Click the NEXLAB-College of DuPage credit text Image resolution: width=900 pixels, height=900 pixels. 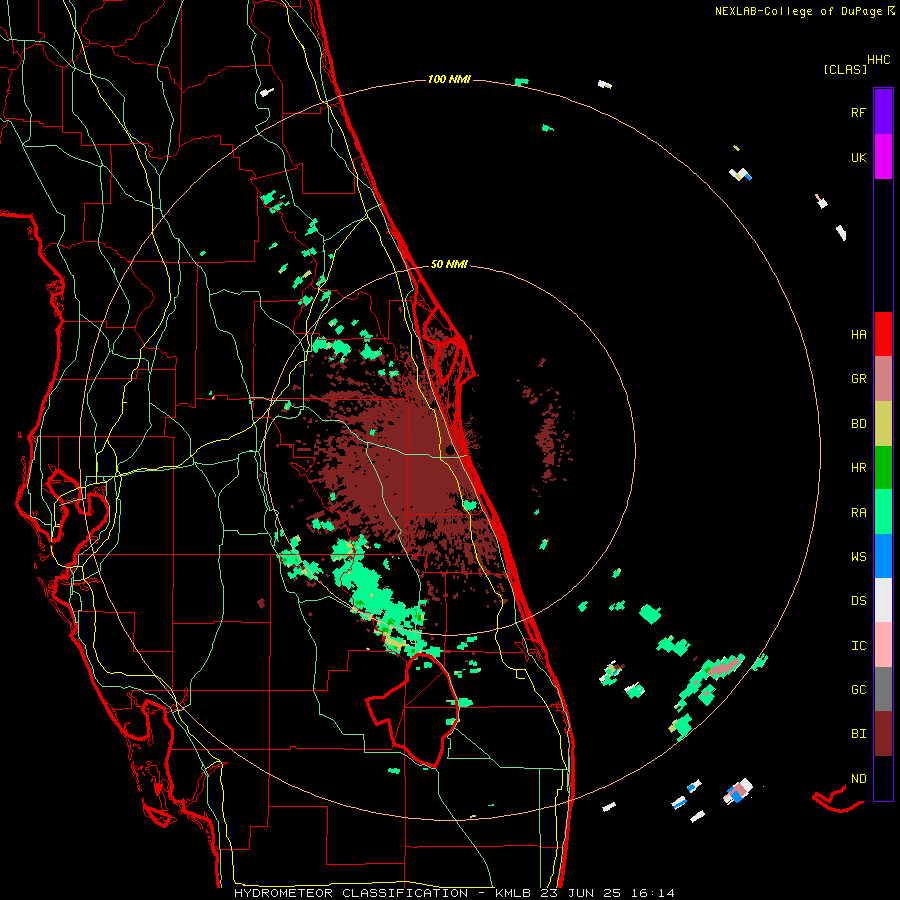pos(804,11)
